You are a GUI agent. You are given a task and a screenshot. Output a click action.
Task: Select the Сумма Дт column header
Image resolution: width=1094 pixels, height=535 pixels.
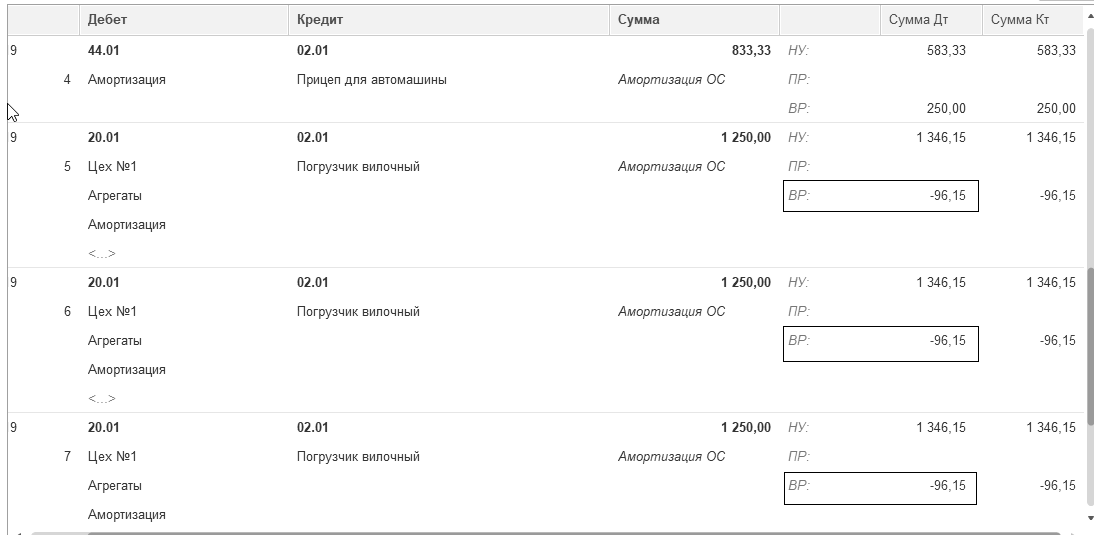tap(930, 20)
